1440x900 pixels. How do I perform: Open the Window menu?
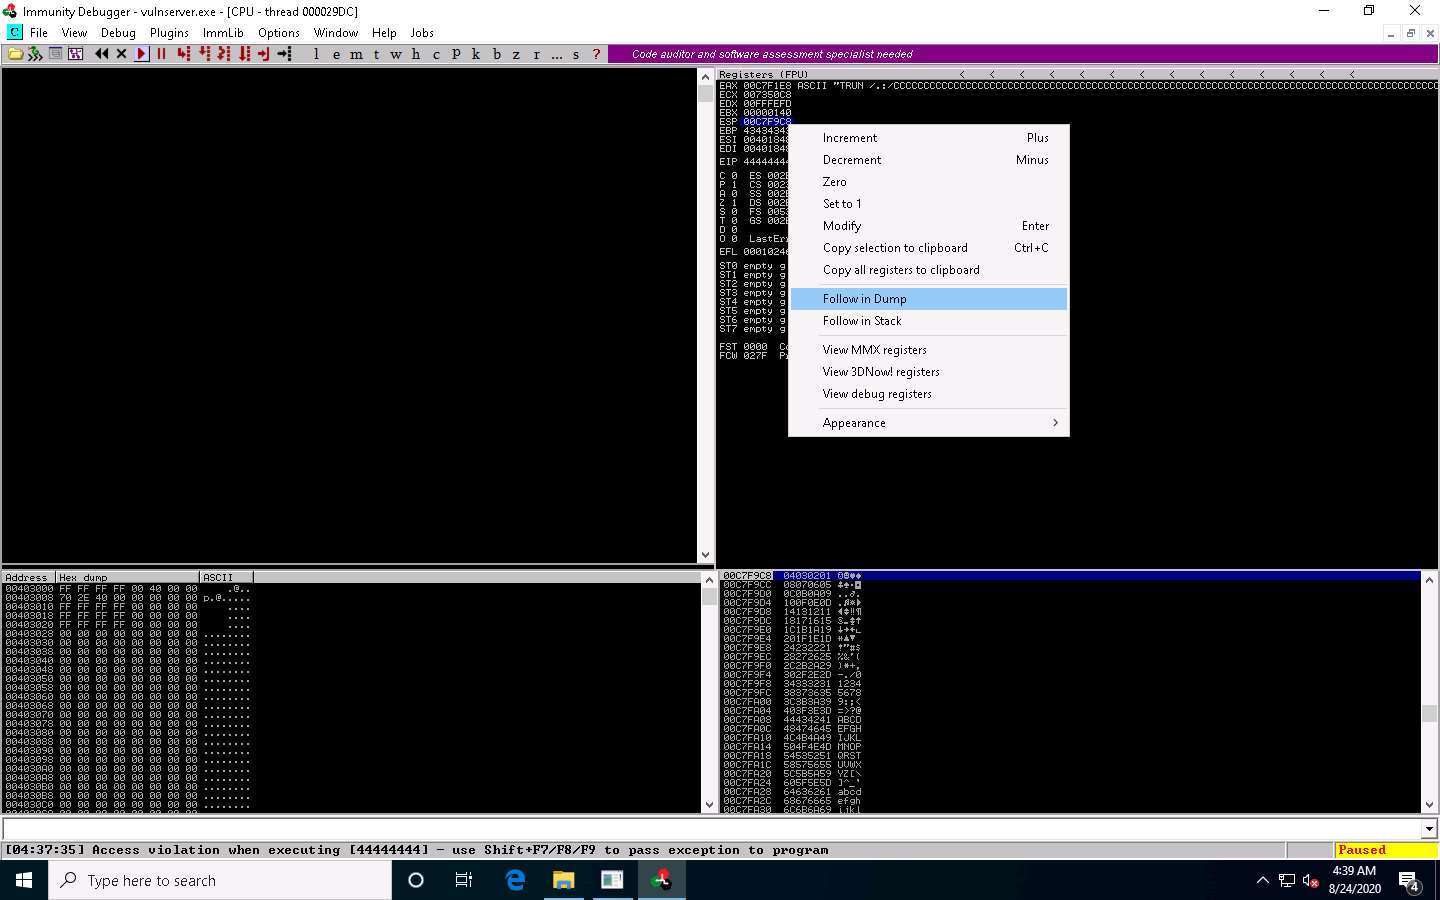[x=336, y=33]
